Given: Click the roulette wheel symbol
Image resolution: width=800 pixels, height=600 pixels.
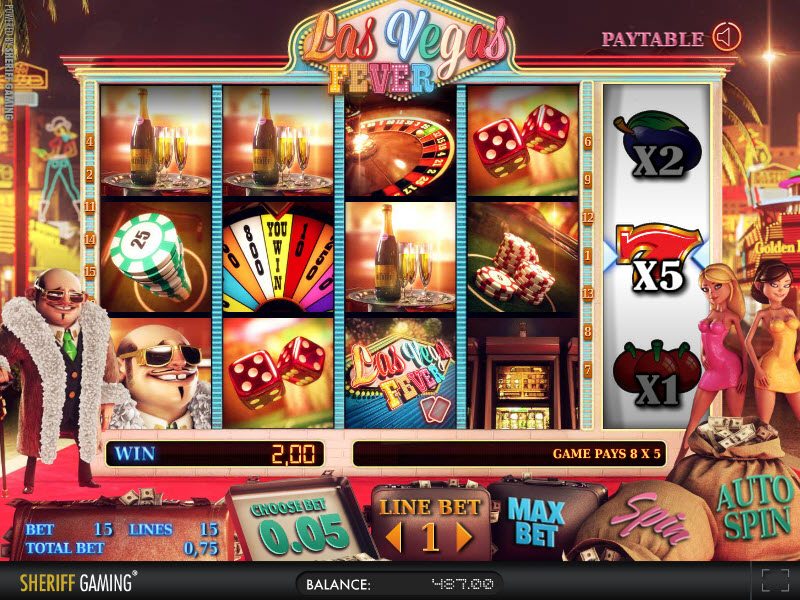Looking at the screenshot, I should 401,141.
